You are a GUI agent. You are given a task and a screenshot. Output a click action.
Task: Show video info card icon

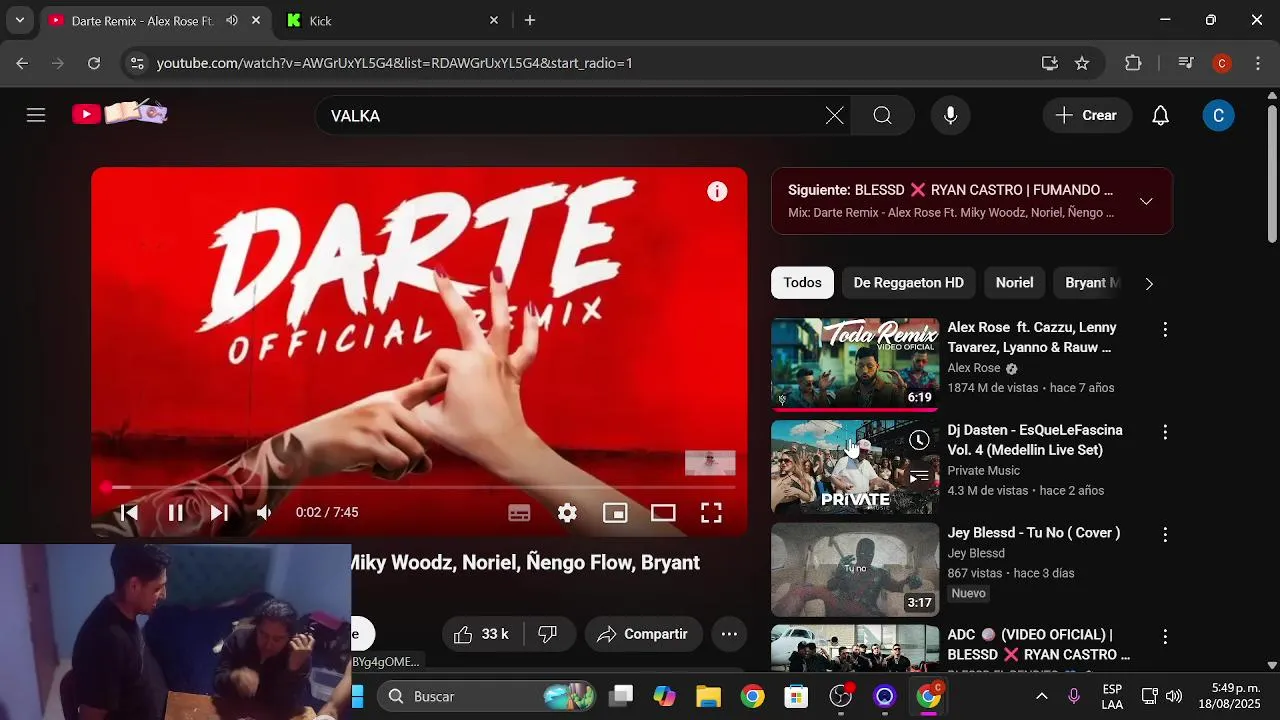tap(717, 192)
